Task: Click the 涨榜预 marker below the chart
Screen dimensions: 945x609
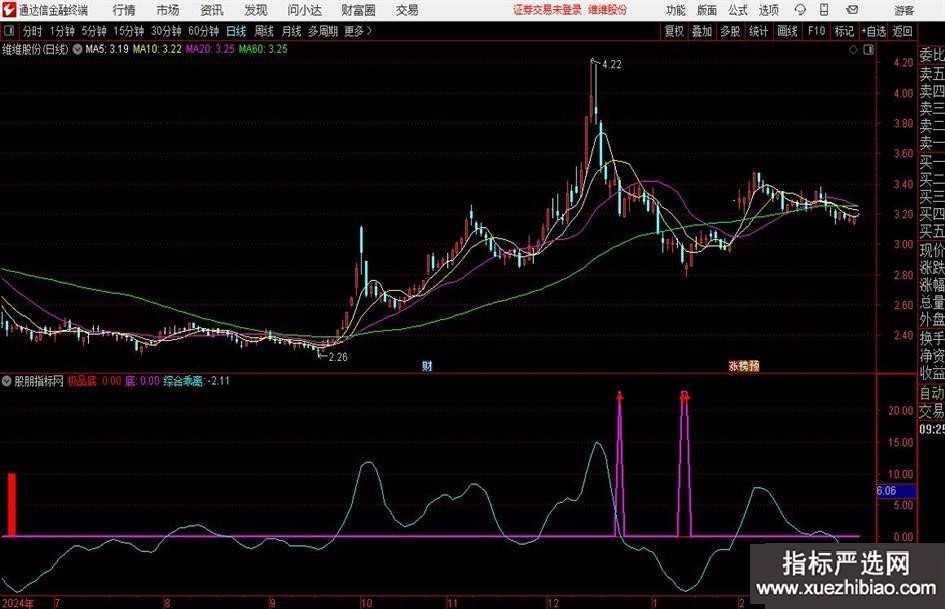Action: click(x=744, y=365)
